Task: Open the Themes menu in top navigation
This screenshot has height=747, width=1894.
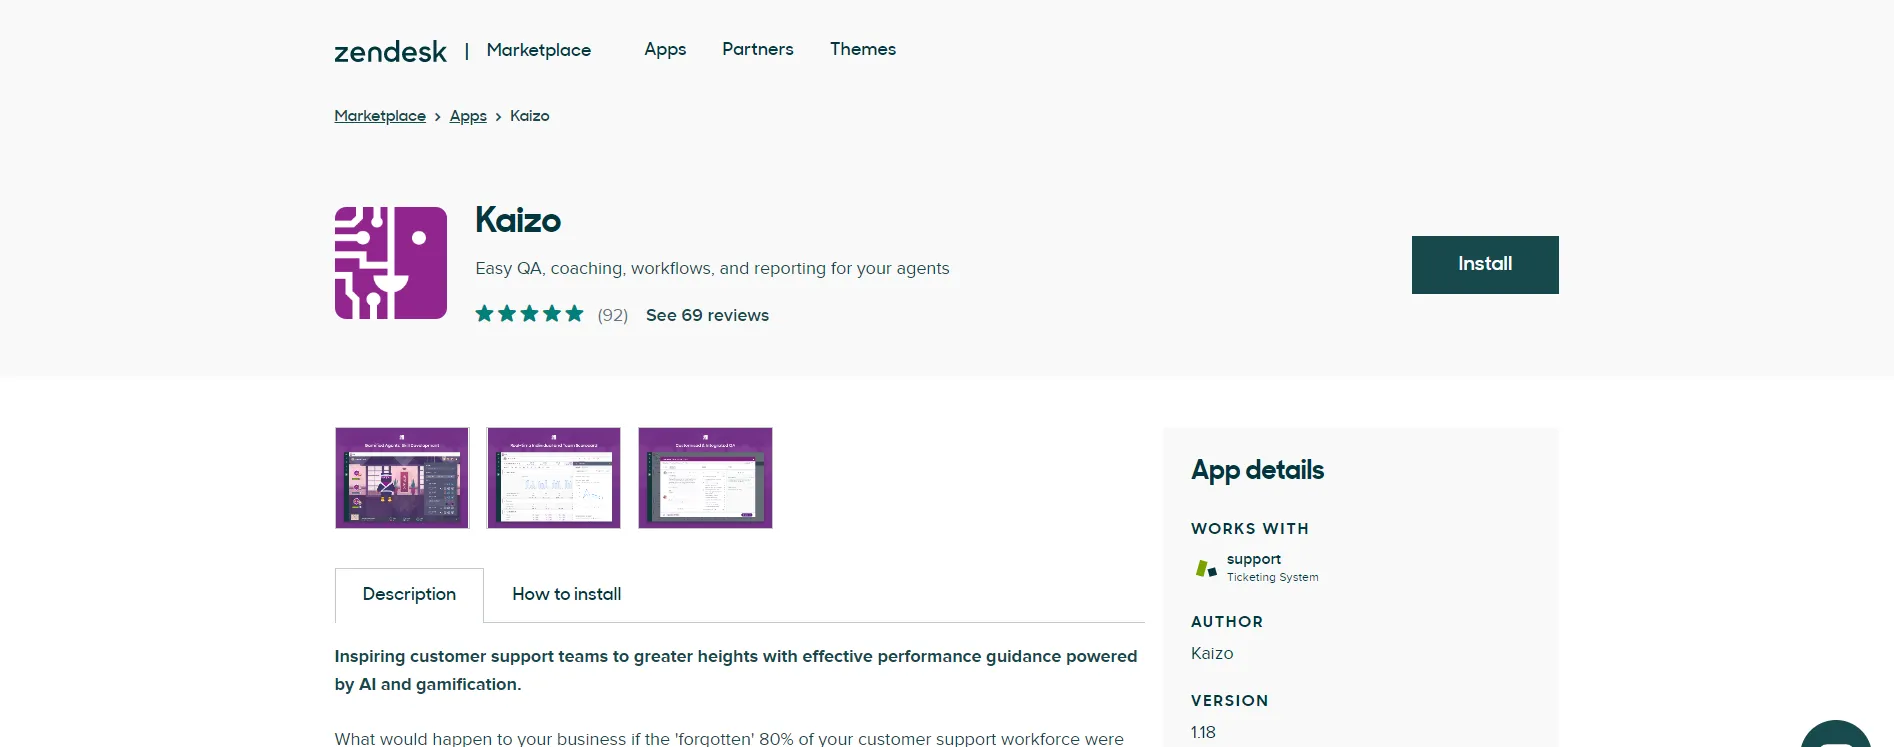Action: pos(862,49)
